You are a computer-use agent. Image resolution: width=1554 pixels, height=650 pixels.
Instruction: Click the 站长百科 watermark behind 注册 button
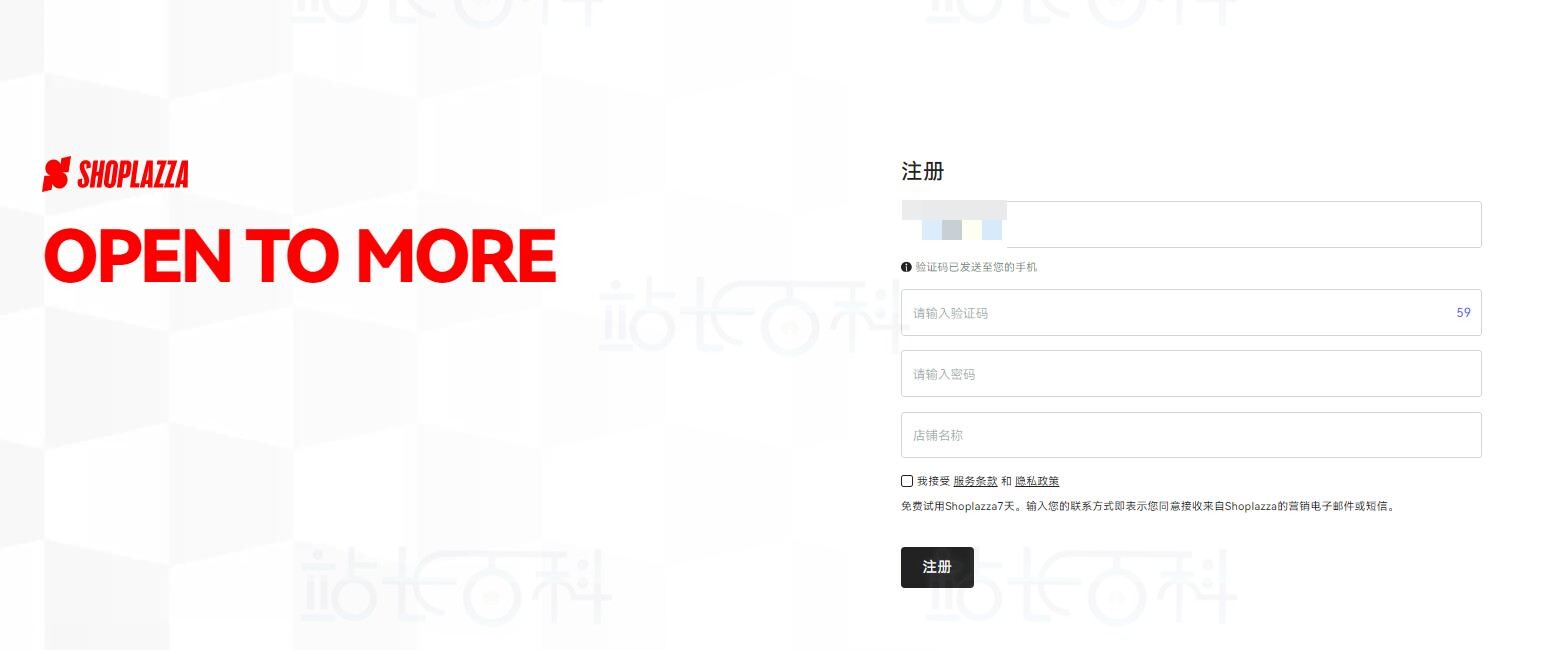coord(1080,585)
